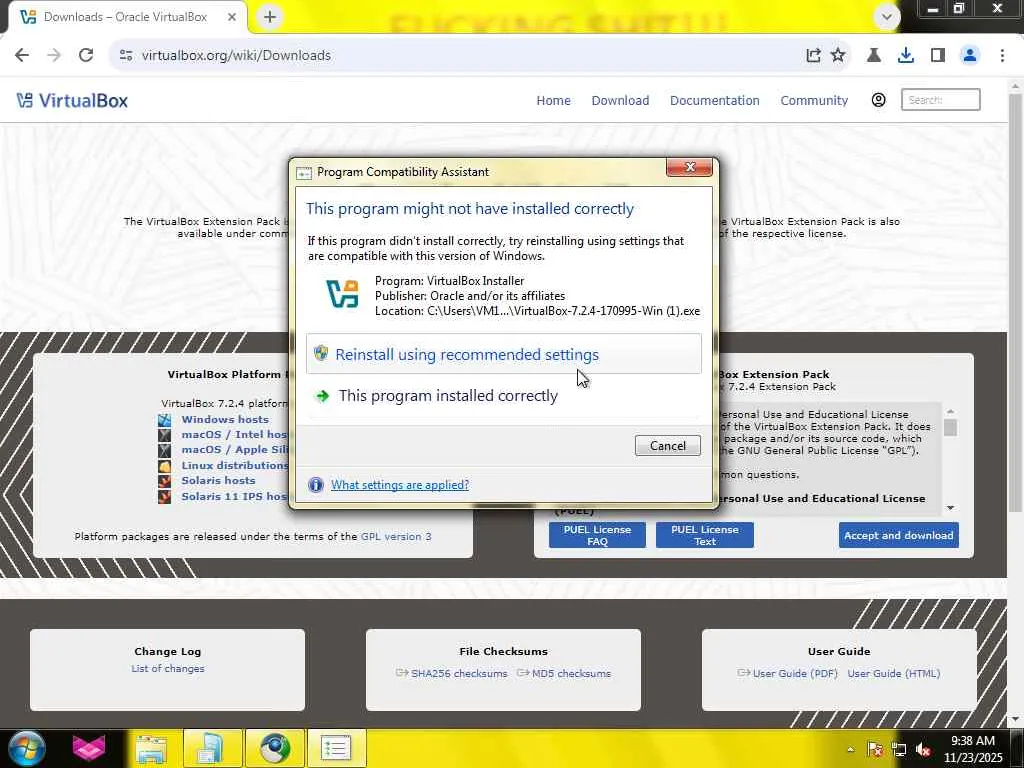Open What settings are applied? help link
1024x768 pixels.
coord(400,485)
